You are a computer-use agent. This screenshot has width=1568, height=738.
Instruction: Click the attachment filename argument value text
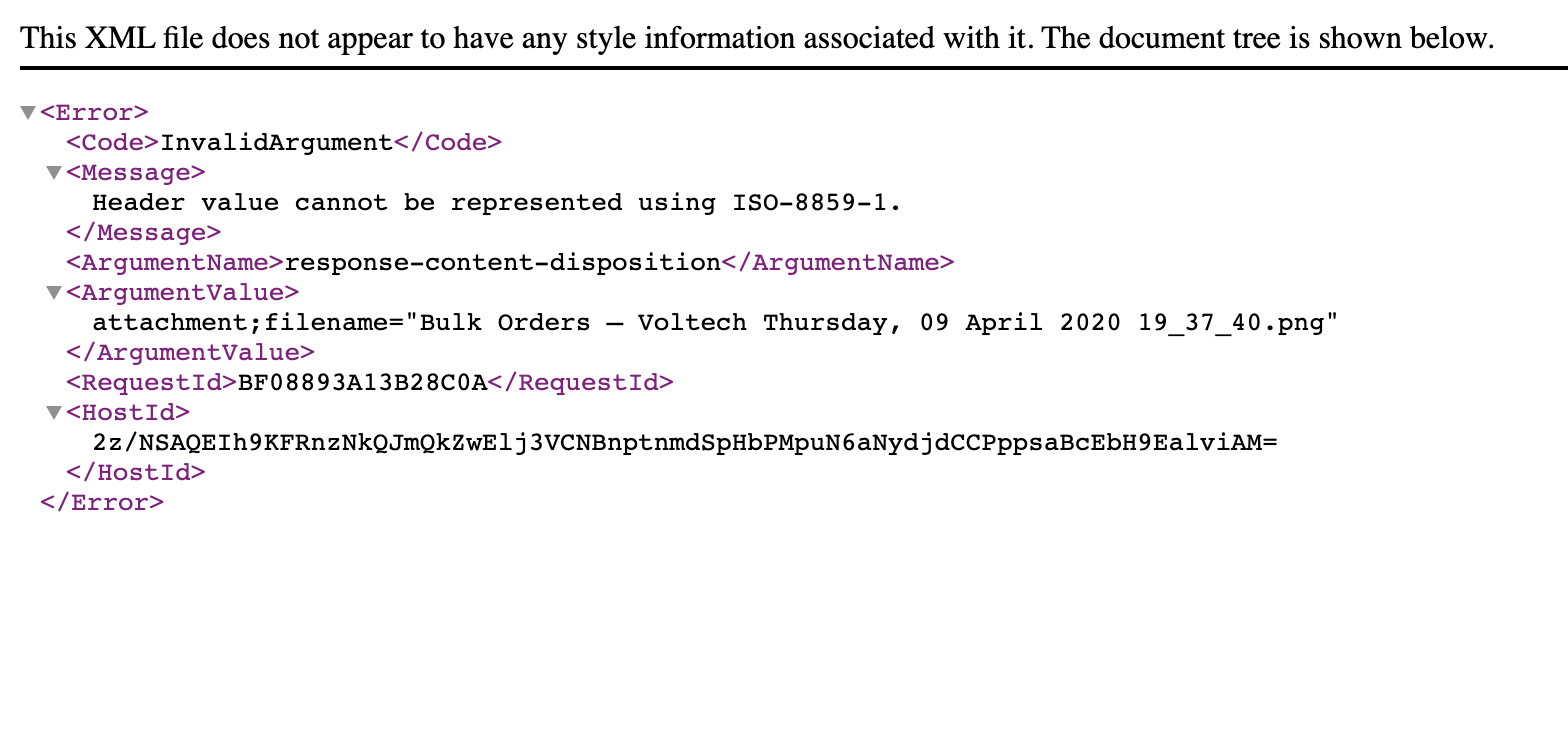pyautogui.click(x=715, y=323)
